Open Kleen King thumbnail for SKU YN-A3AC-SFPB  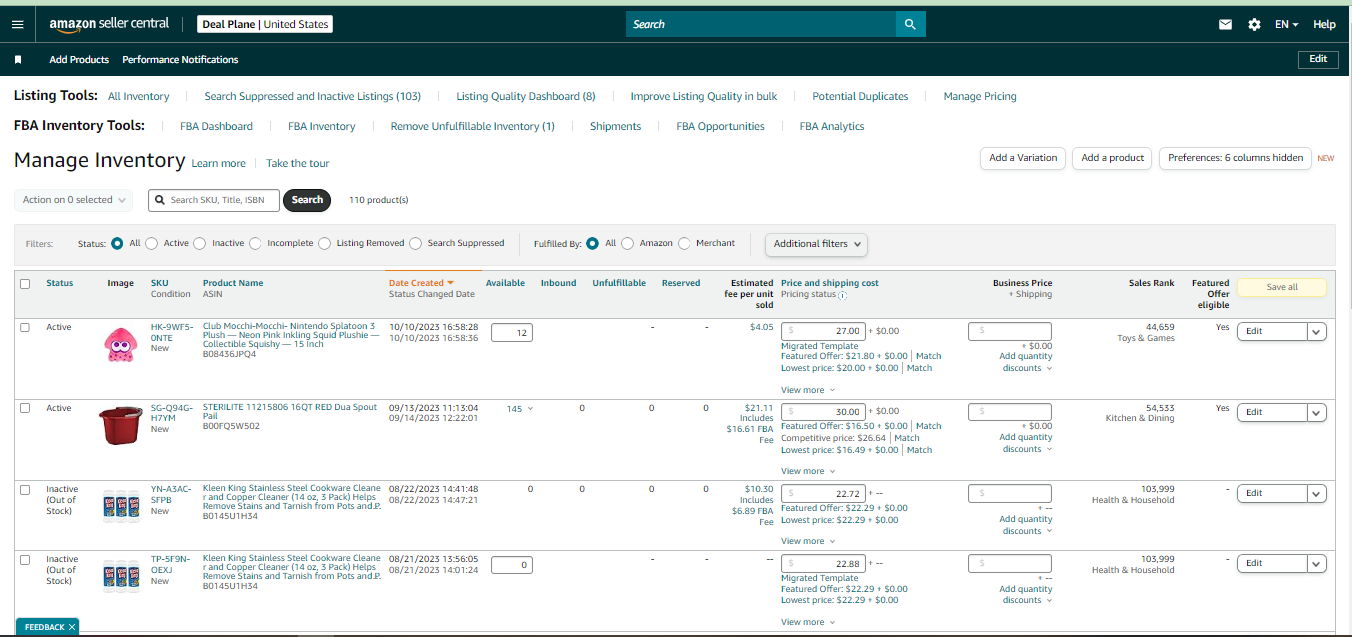click(120, 506)
